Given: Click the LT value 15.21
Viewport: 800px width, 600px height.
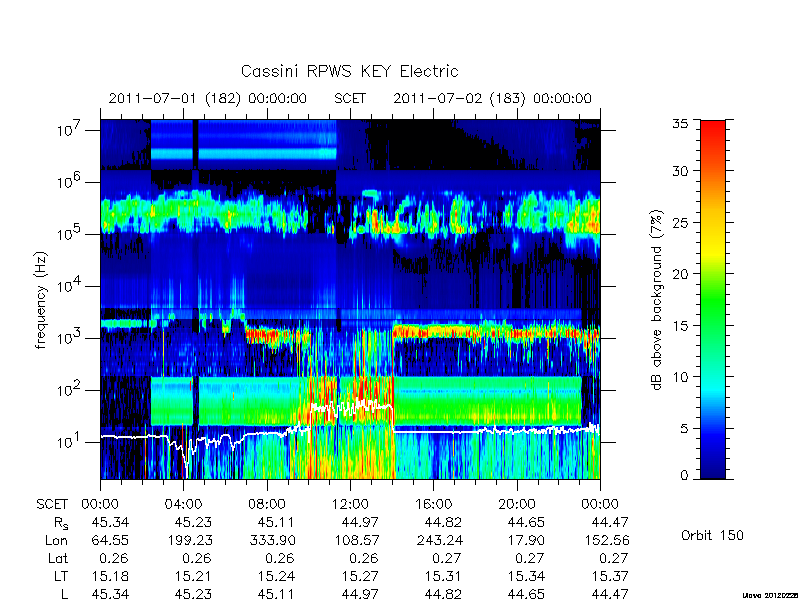Looking at the screenshot, I should pos(193,576).
